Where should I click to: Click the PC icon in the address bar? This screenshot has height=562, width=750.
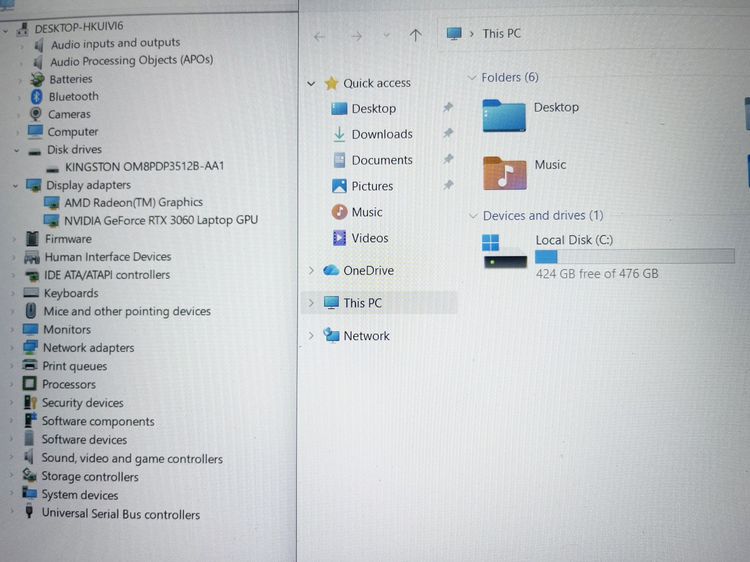(454, 33)
